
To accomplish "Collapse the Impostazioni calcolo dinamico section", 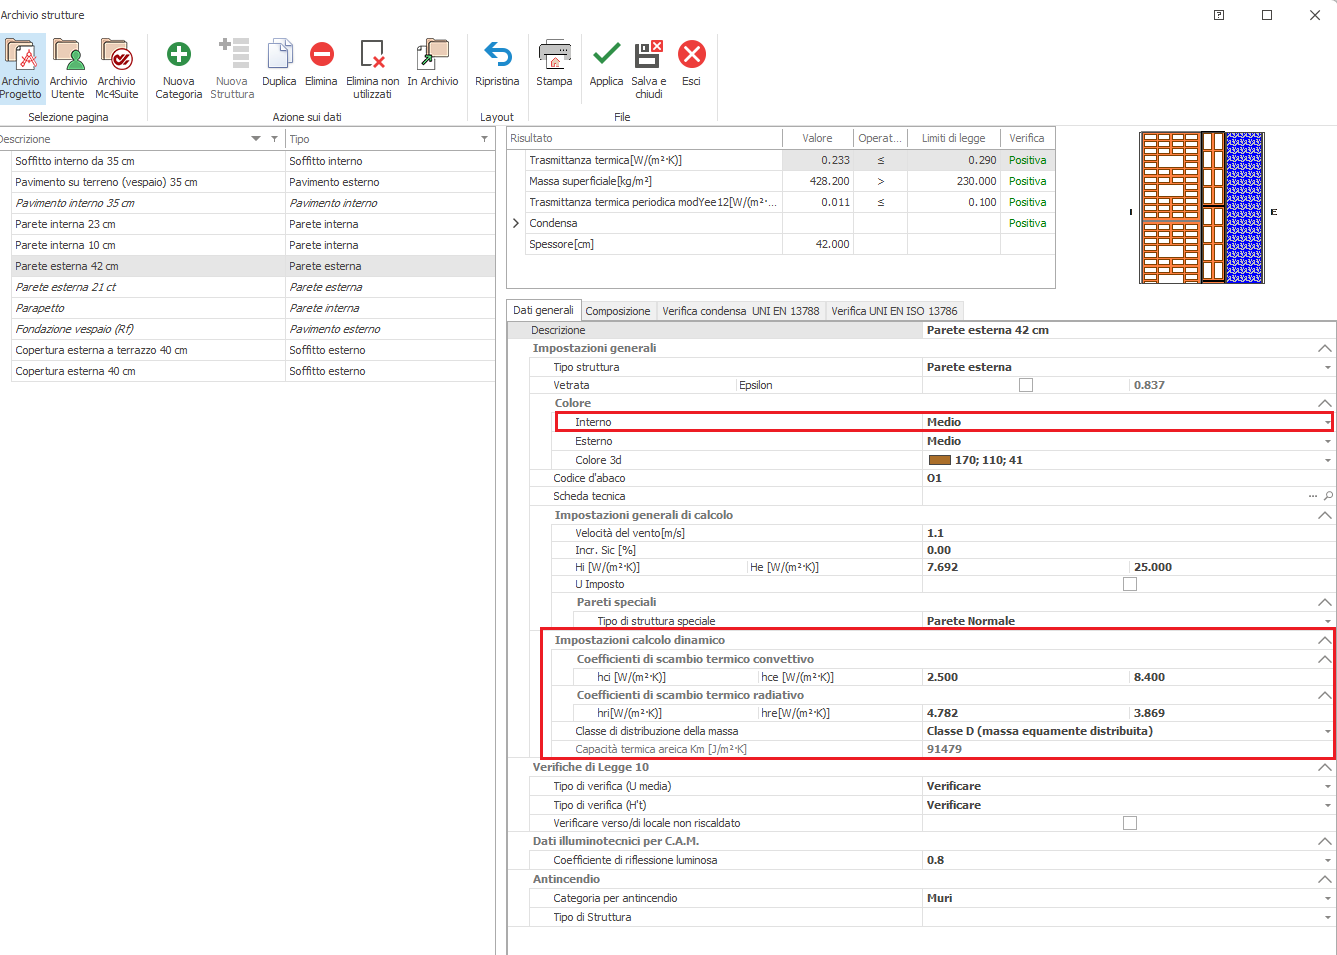I will tap(1324, 640).
